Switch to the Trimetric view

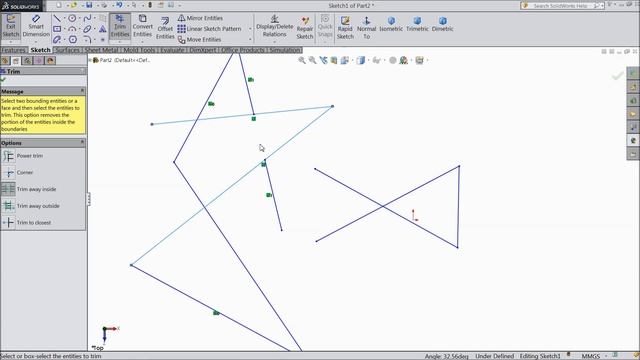417,24
